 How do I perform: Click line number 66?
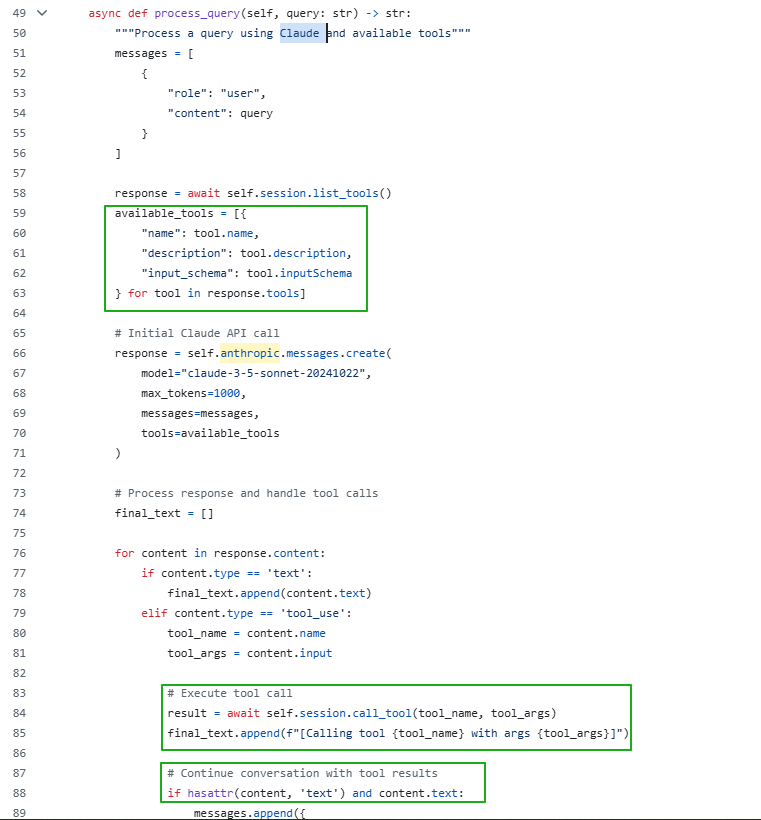point(19,354)
